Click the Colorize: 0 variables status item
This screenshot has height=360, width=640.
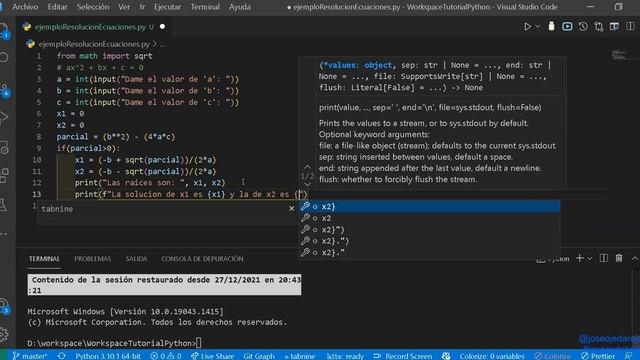coord(492,356)
